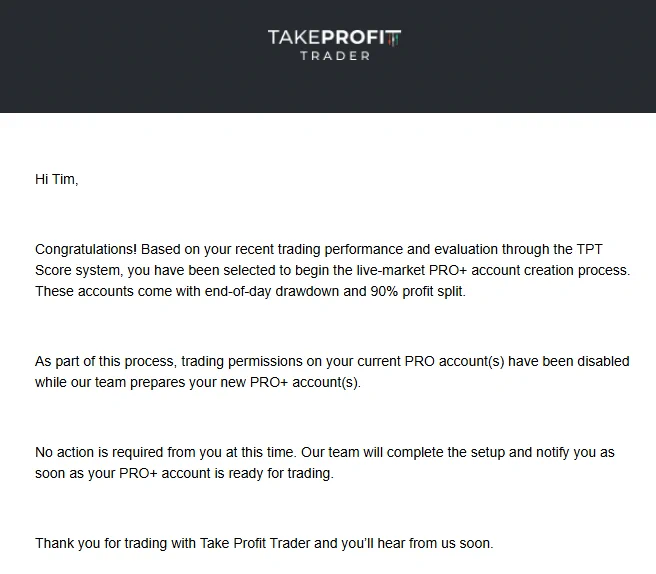Click the "account creation process" text

pyautogui.click(x=550, y=270)
